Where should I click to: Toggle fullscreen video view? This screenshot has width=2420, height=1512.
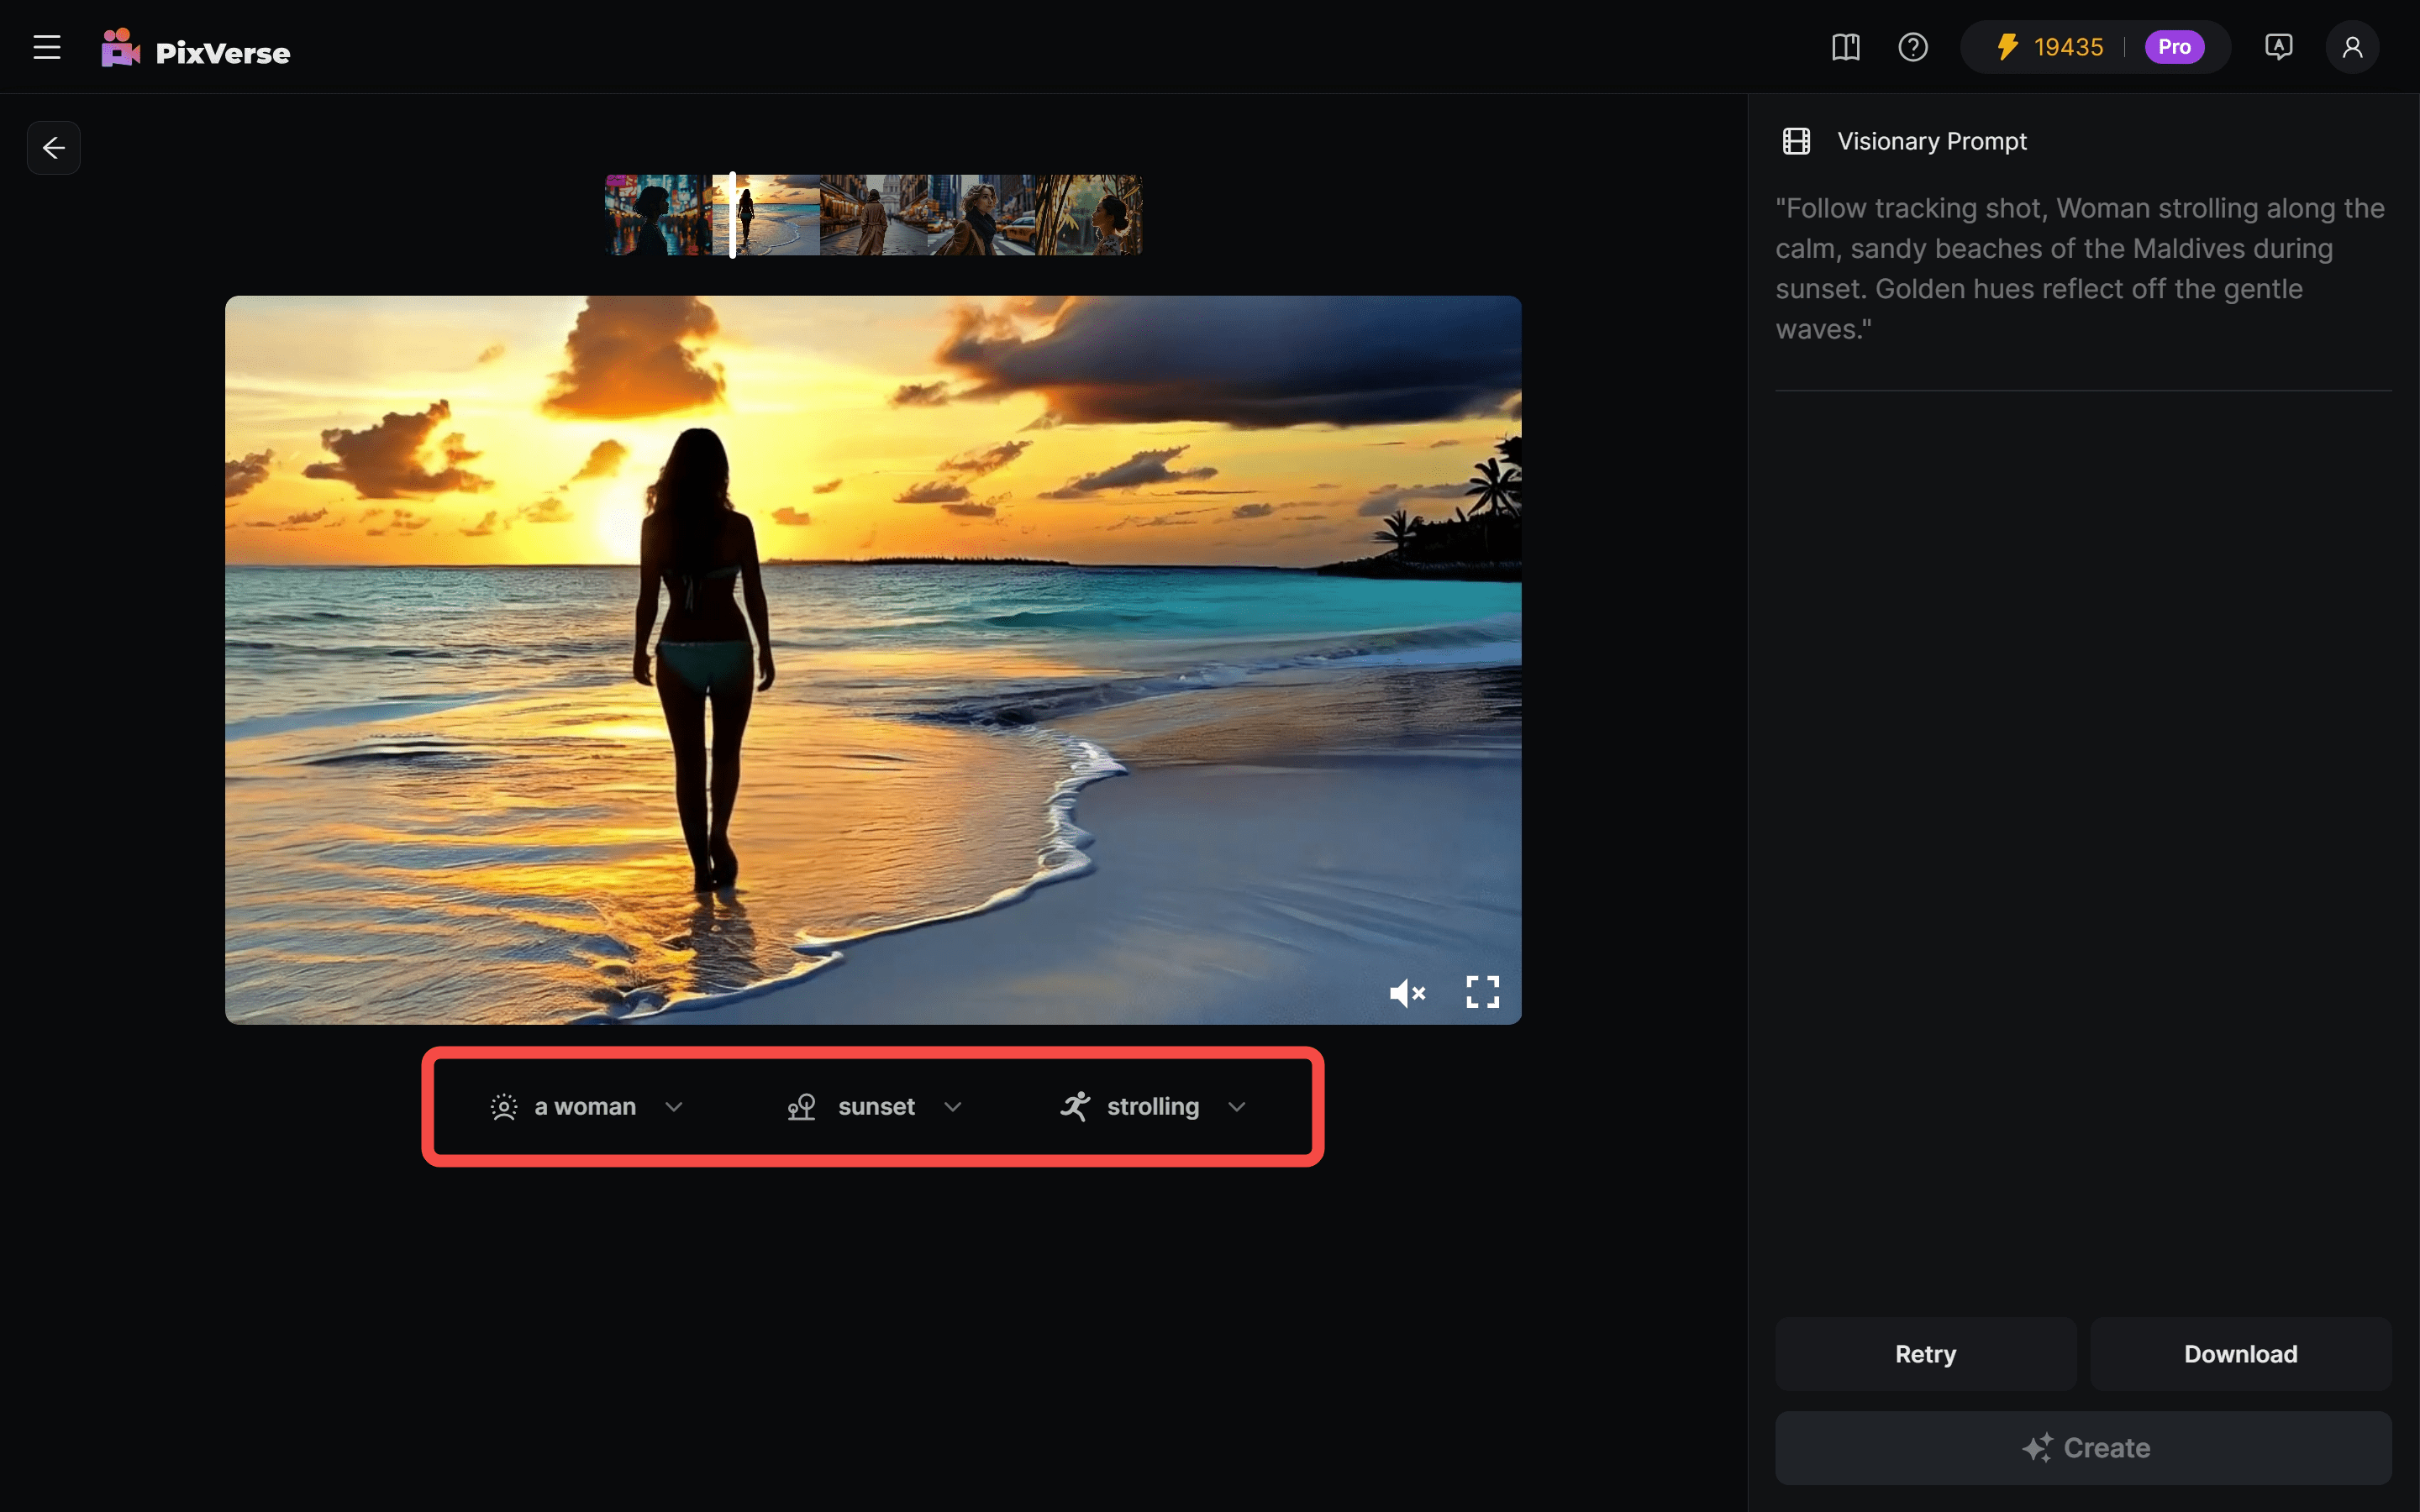1482,992
